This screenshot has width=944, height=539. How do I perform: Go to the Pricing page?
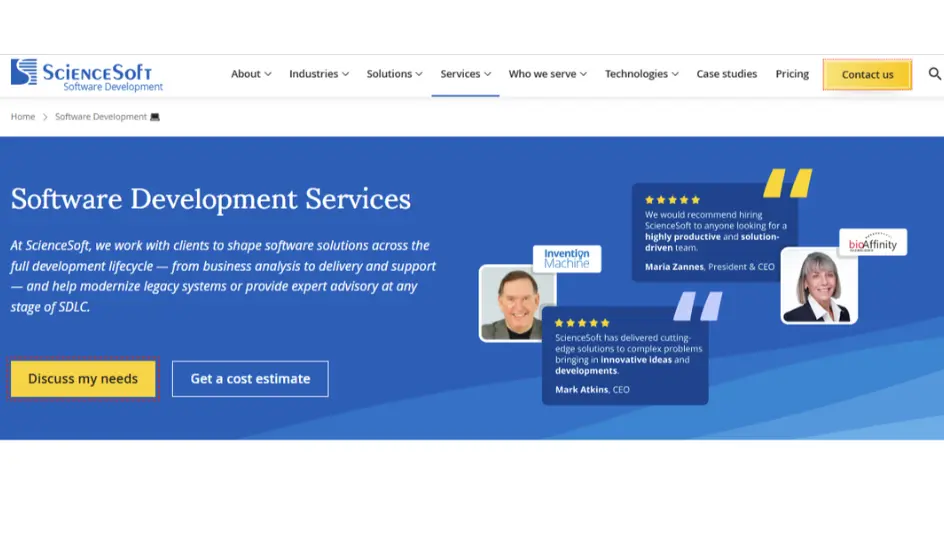tap(792, 73)
